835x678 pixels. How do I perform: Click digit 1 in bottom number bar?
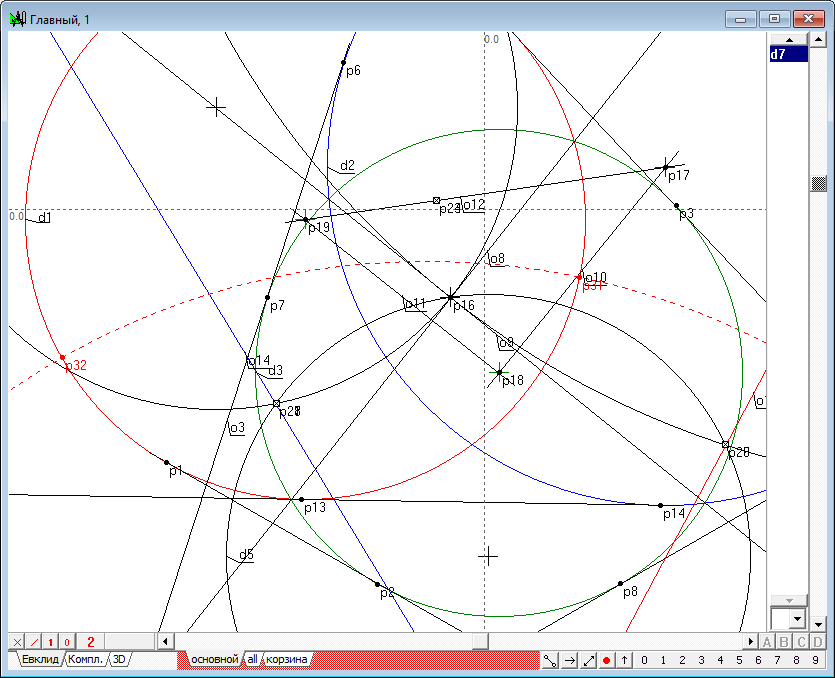coord(663,660)
